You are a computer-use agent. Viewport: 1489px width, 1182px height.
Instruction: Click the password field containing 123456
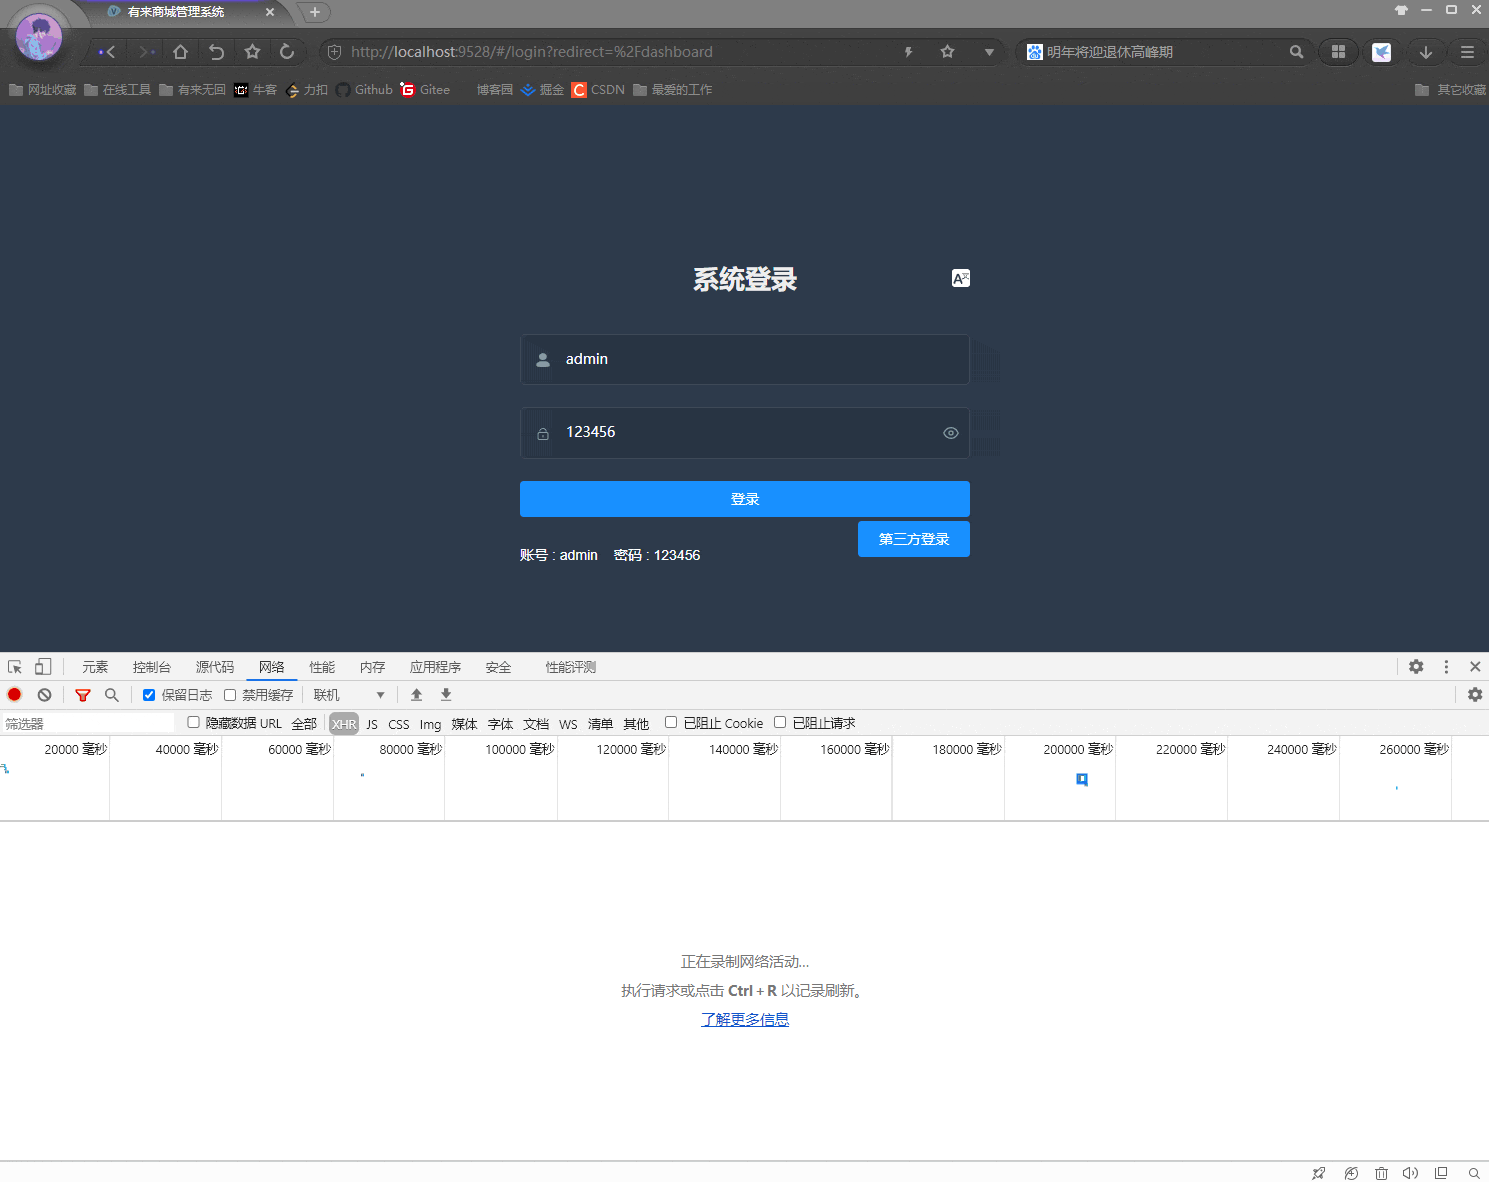coord(745,432)
